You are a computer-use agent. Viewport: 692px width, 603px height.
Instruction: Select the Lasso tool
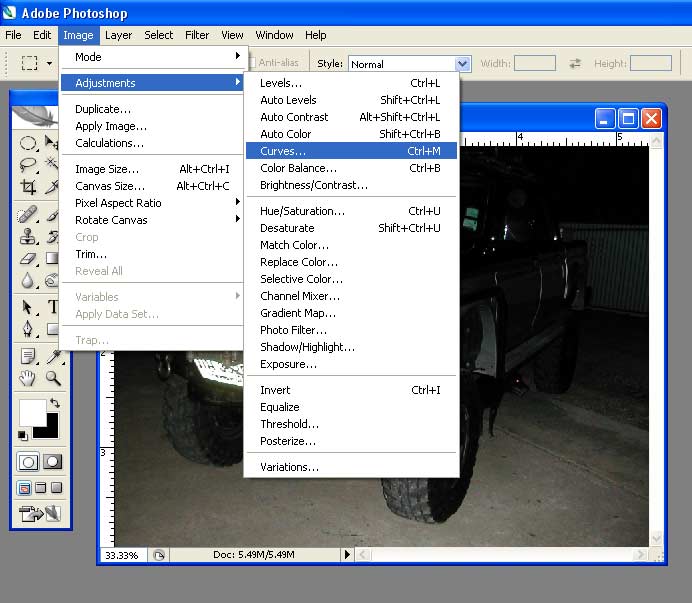(29, 164)
